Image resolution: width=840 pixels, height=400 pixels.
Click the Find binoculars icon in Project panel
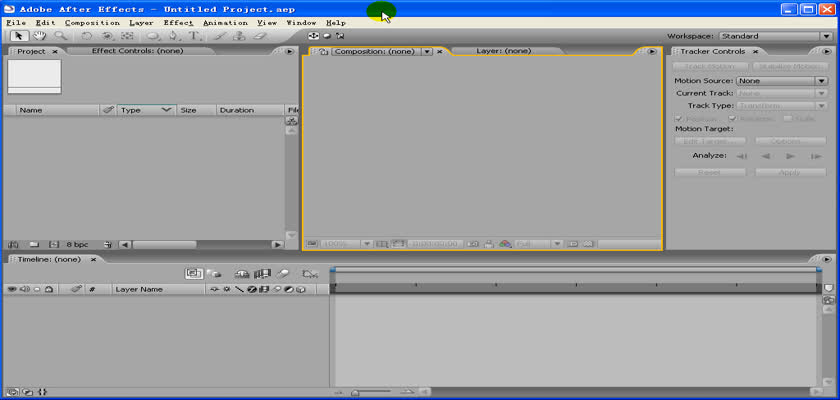pyautogui.click(x=13, y=244)
